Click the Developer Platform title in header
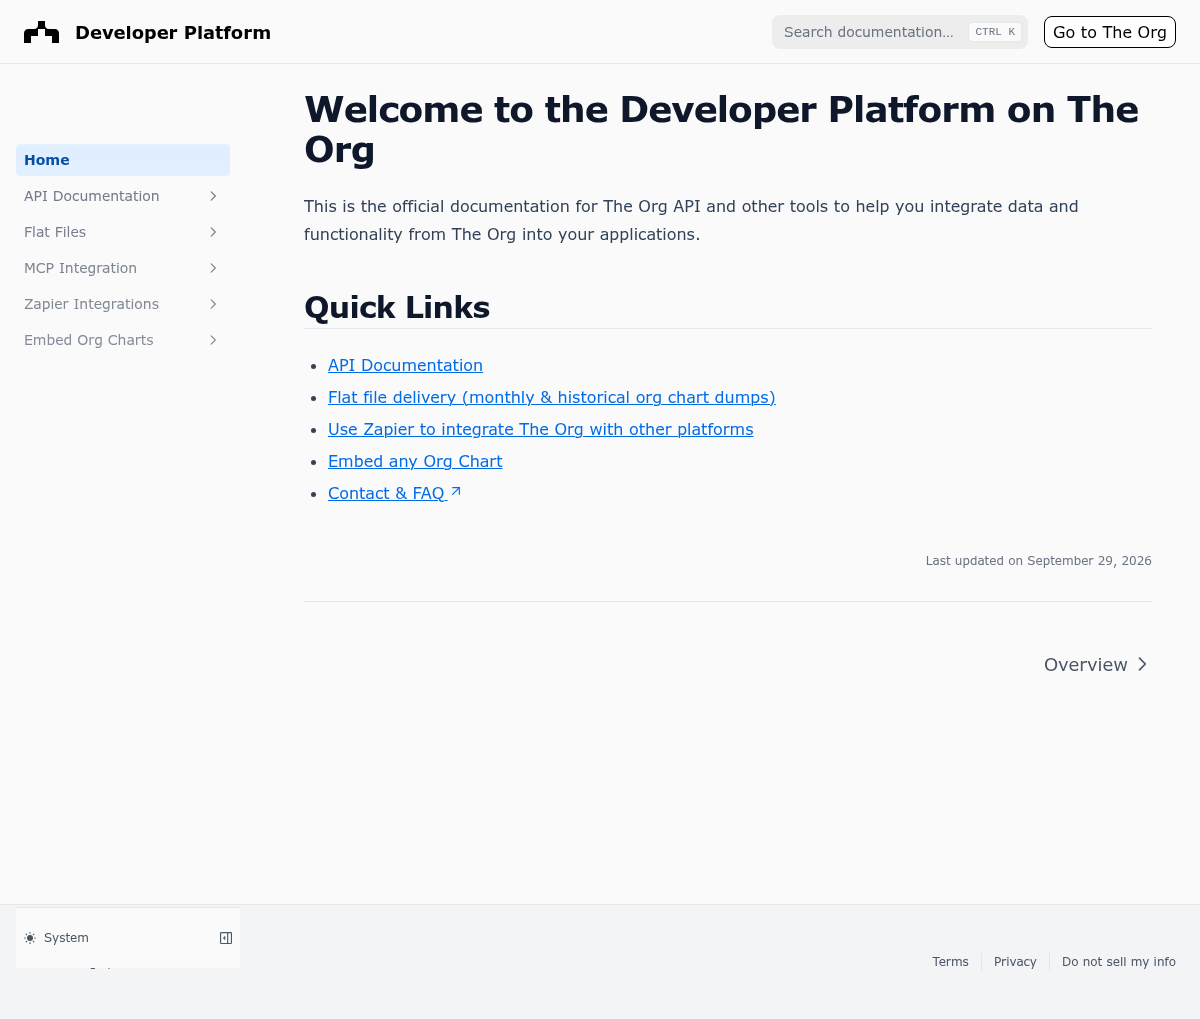 [173, 33]
